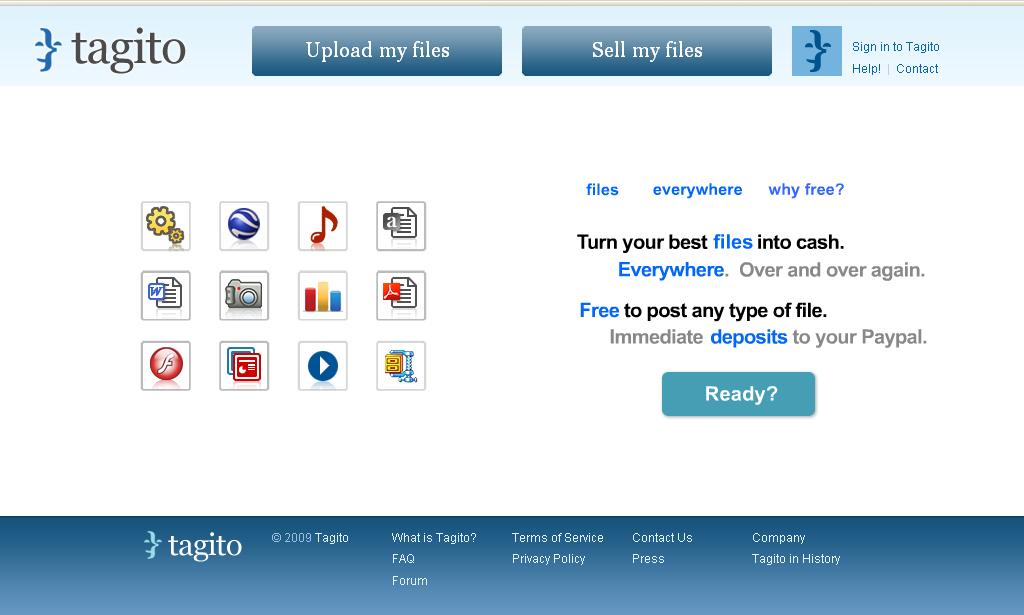
Task: Open the Company footer link
Action: tap(778, 537)
